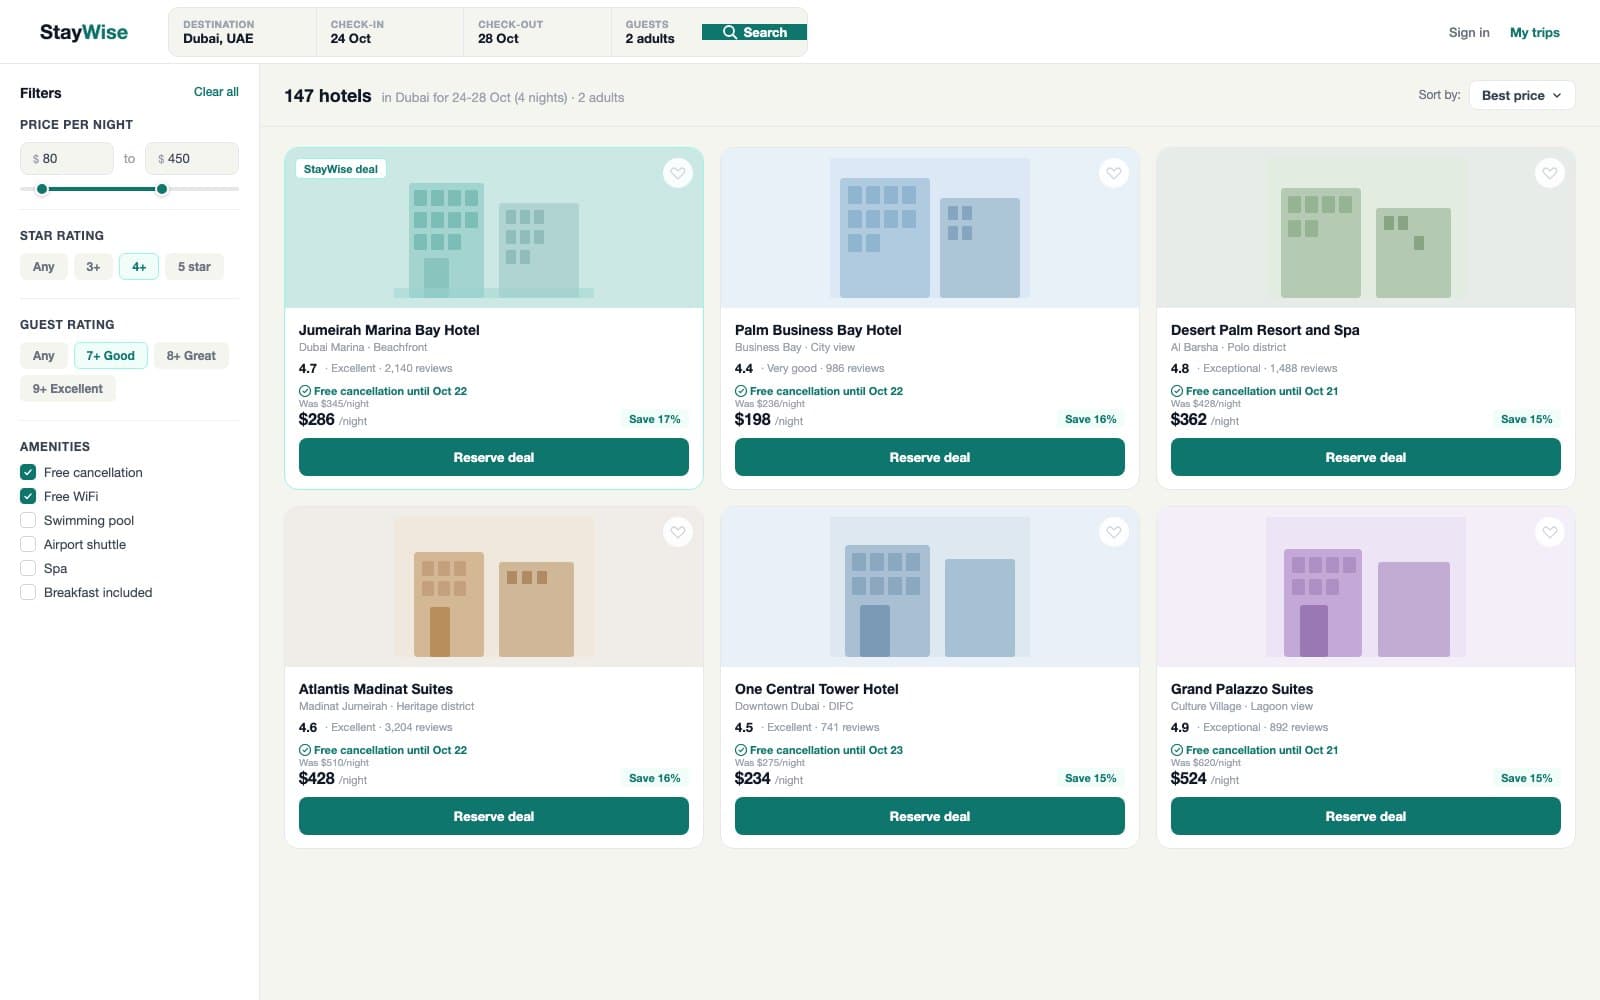
Task: Uncheck Free WiFi amenity
Action: tap(28, 496)
